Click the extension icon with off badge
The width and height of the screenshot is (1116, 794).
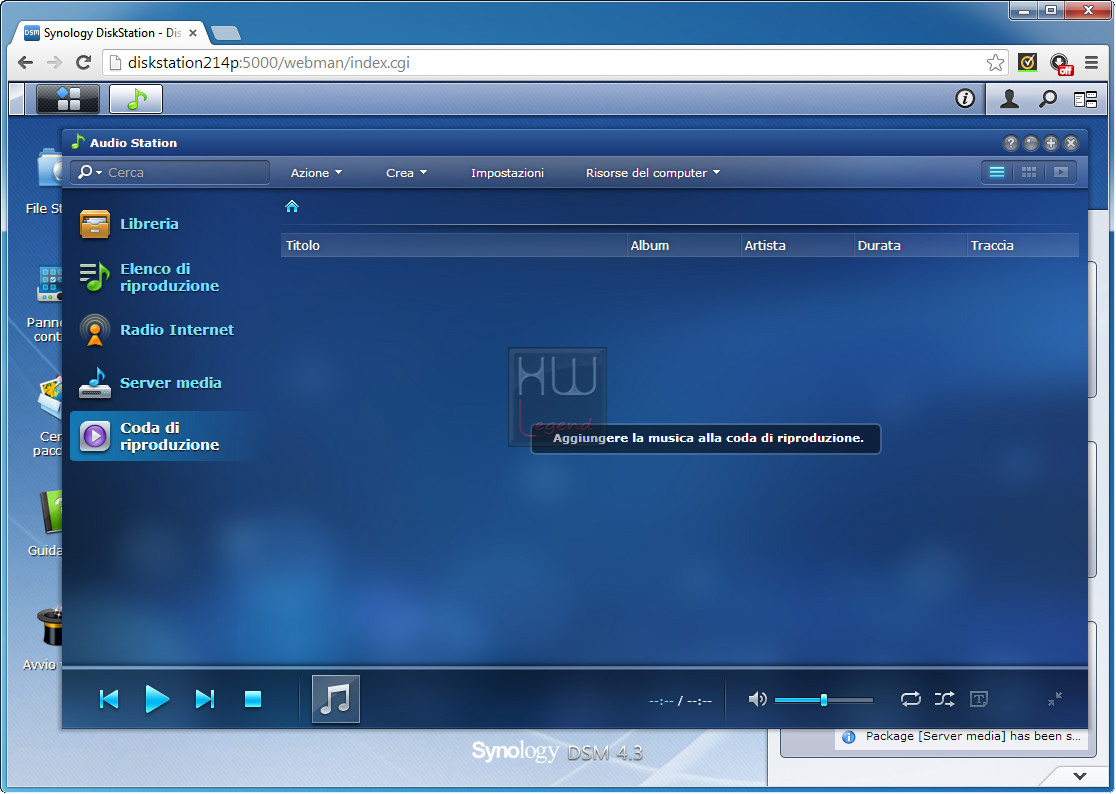(x=1061, y=63)
